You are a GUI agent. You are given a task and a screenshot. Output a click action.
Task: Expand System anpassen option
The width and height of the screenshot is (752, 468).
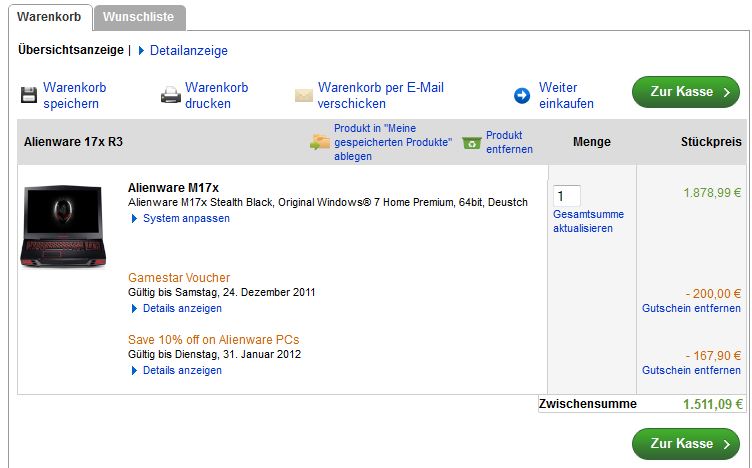coord(185,218)
